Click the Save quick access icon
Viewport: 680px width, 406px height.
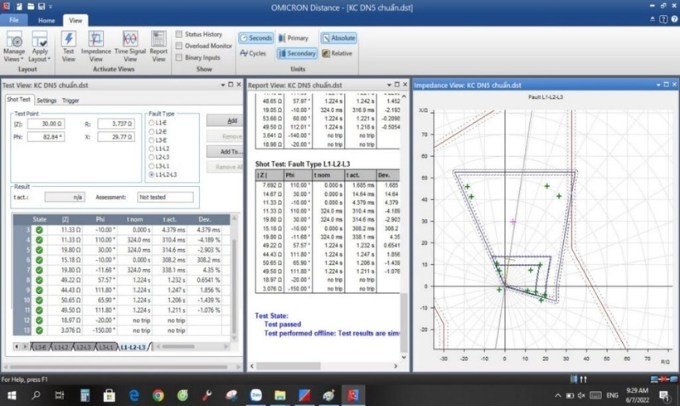click(41, 7)
